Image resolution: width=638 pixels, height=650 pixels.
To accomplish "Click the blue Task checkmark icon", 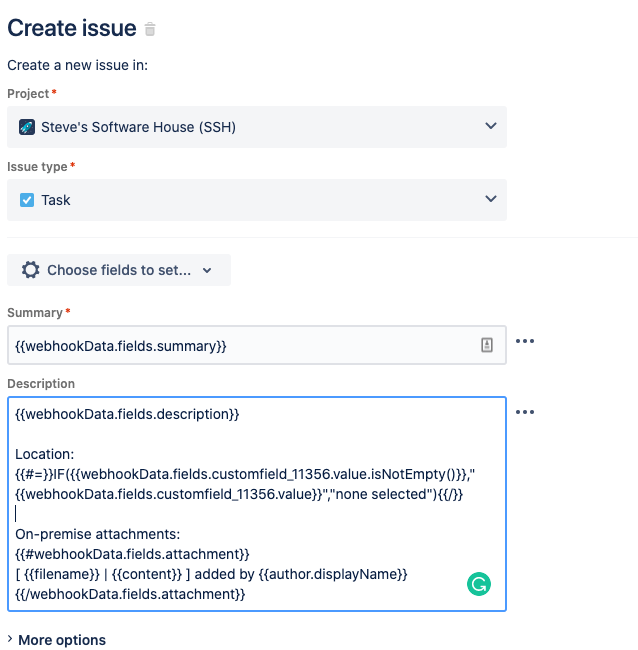I will coord(27,200).
